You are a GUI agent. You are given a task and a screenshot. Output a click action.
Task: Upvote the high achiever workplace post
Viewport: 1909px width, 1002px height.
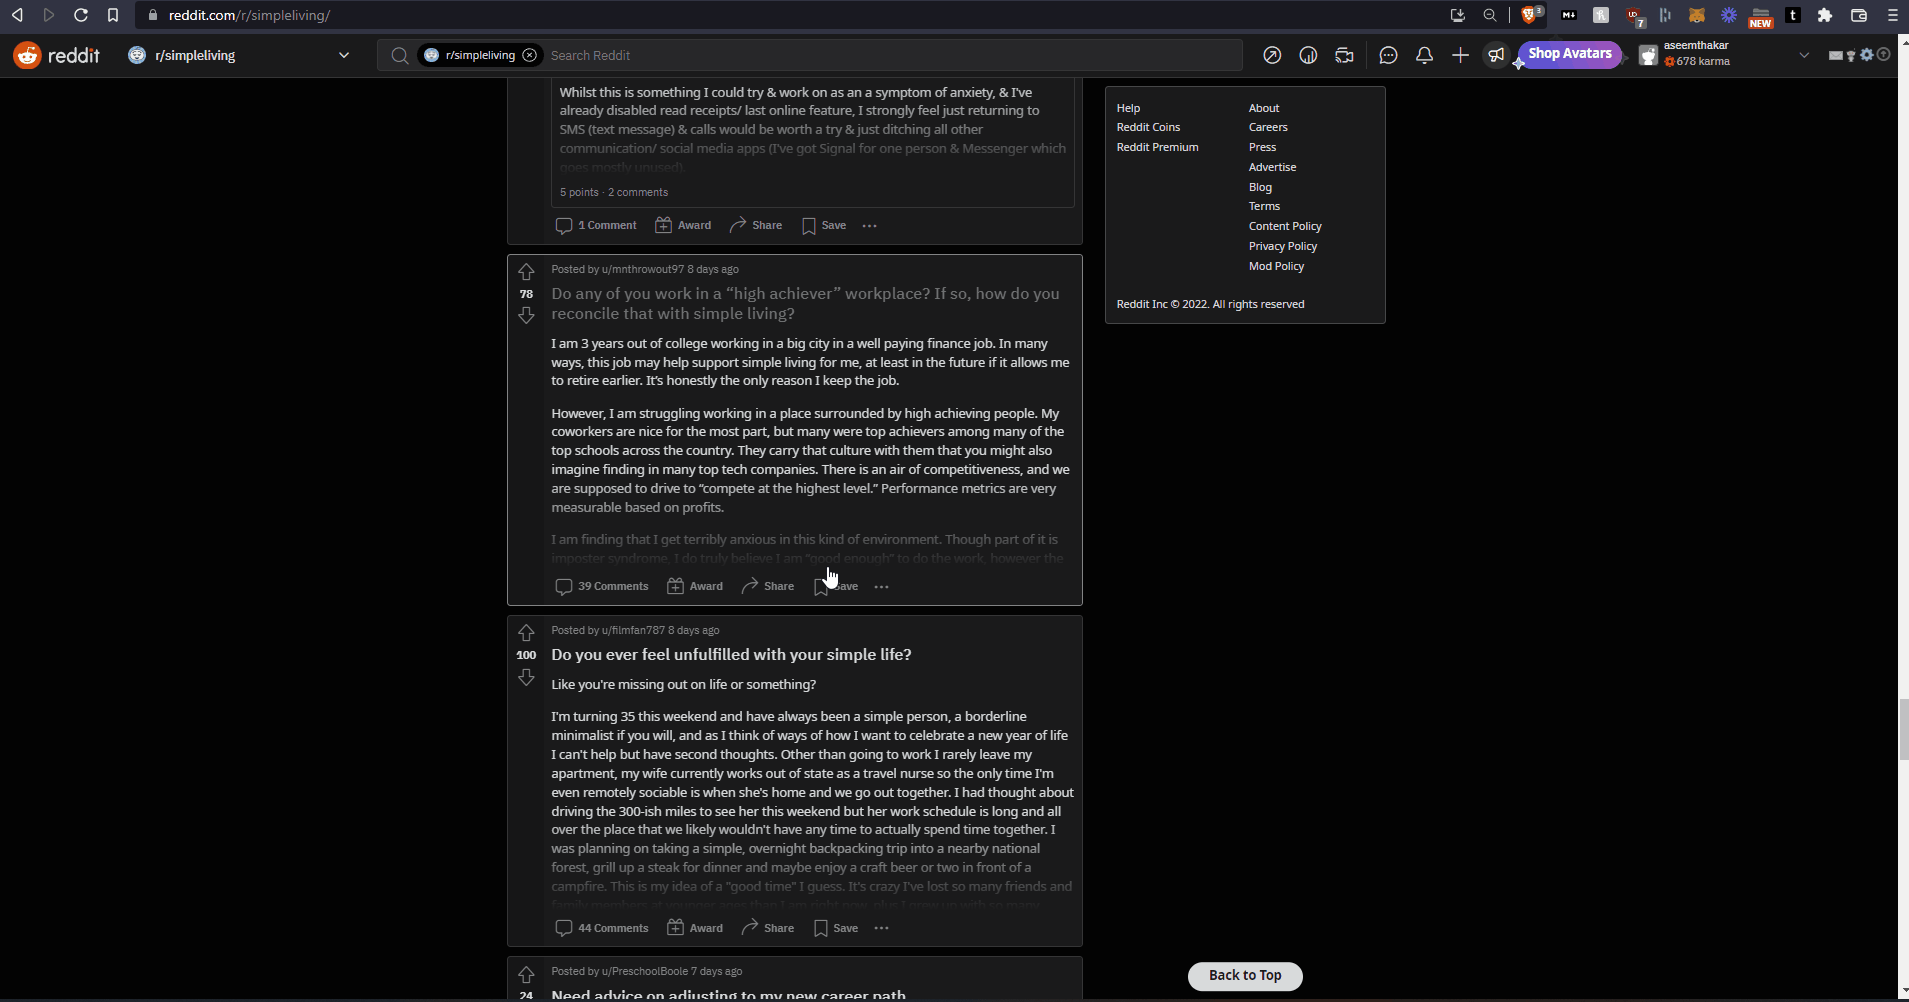(x=526, y=271)
